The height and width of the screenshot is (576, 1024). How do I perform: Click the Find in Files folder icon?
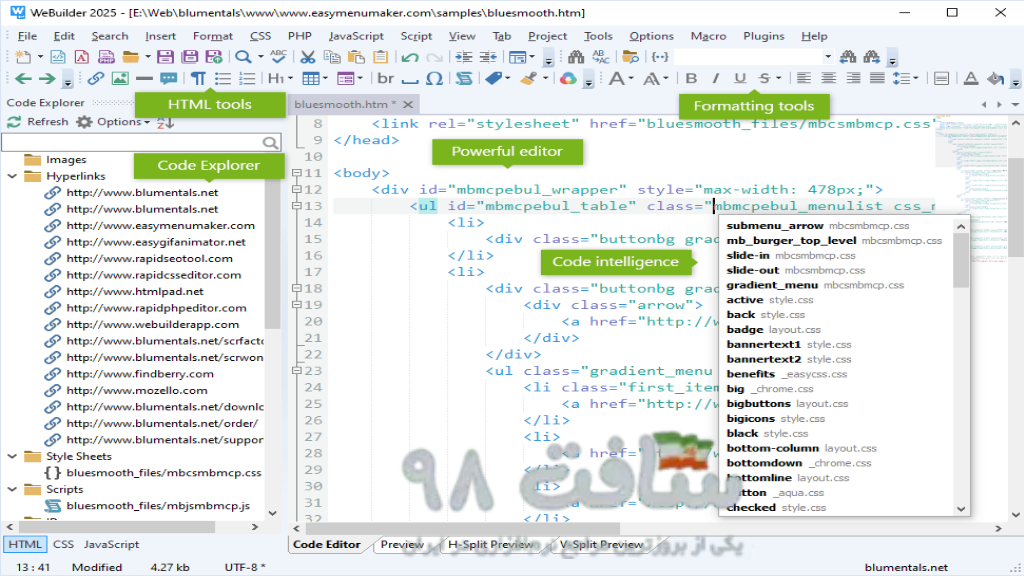(x=630, y=57)
